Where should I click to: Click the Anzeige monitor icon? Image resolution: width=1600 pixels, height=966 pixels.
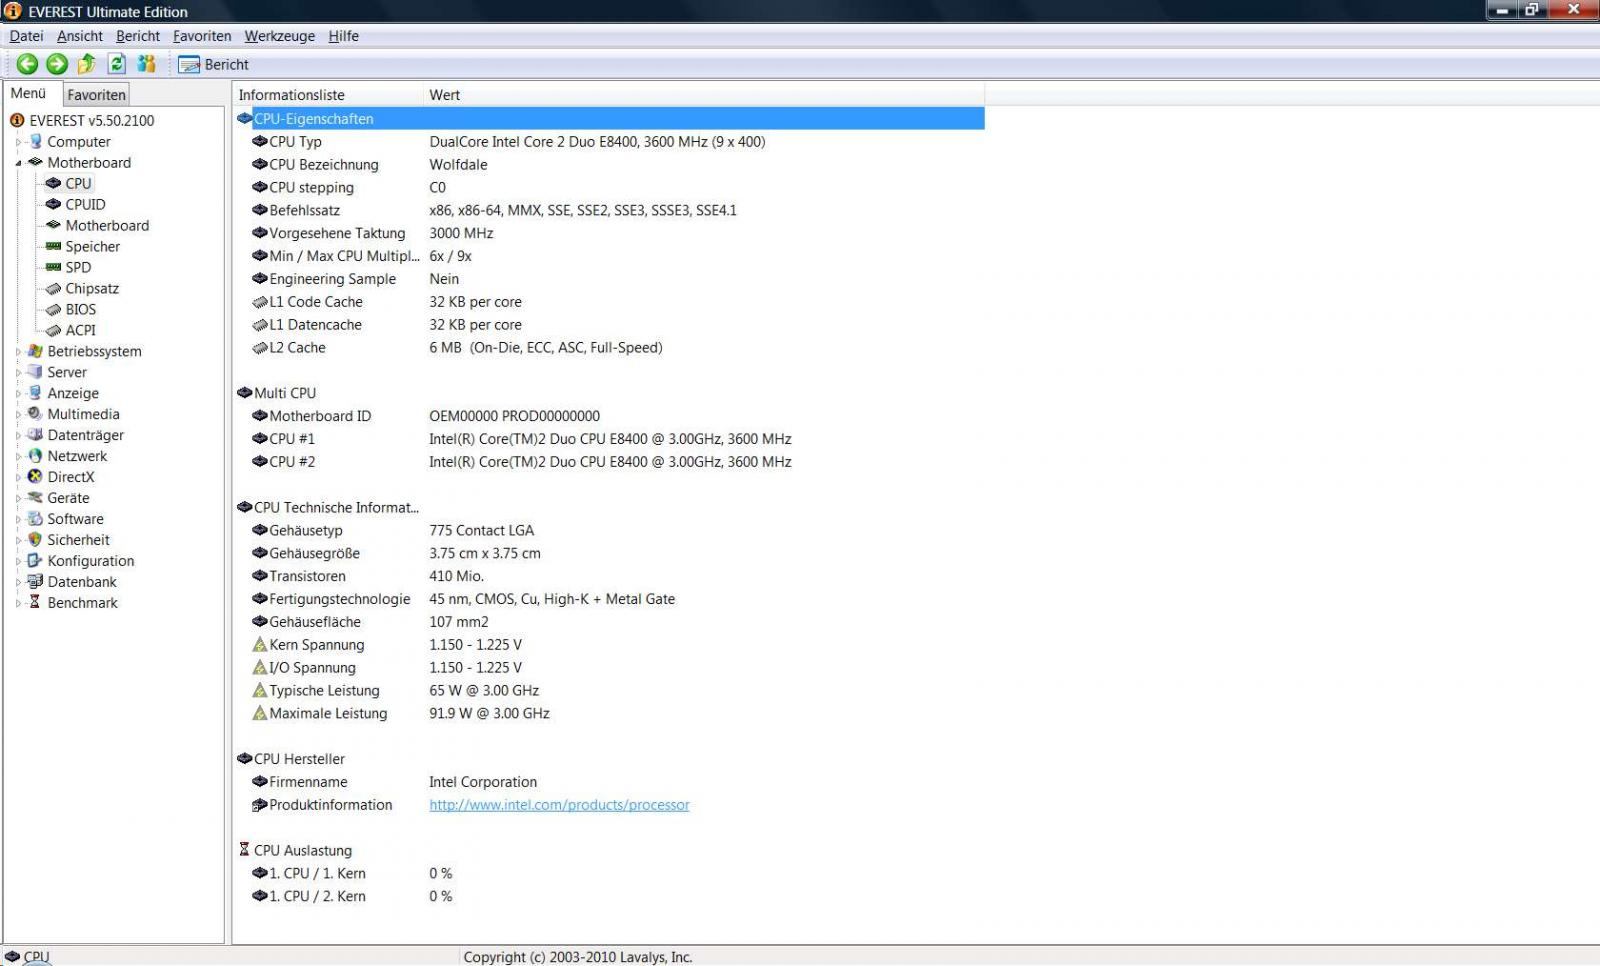(x=36, y=393)
